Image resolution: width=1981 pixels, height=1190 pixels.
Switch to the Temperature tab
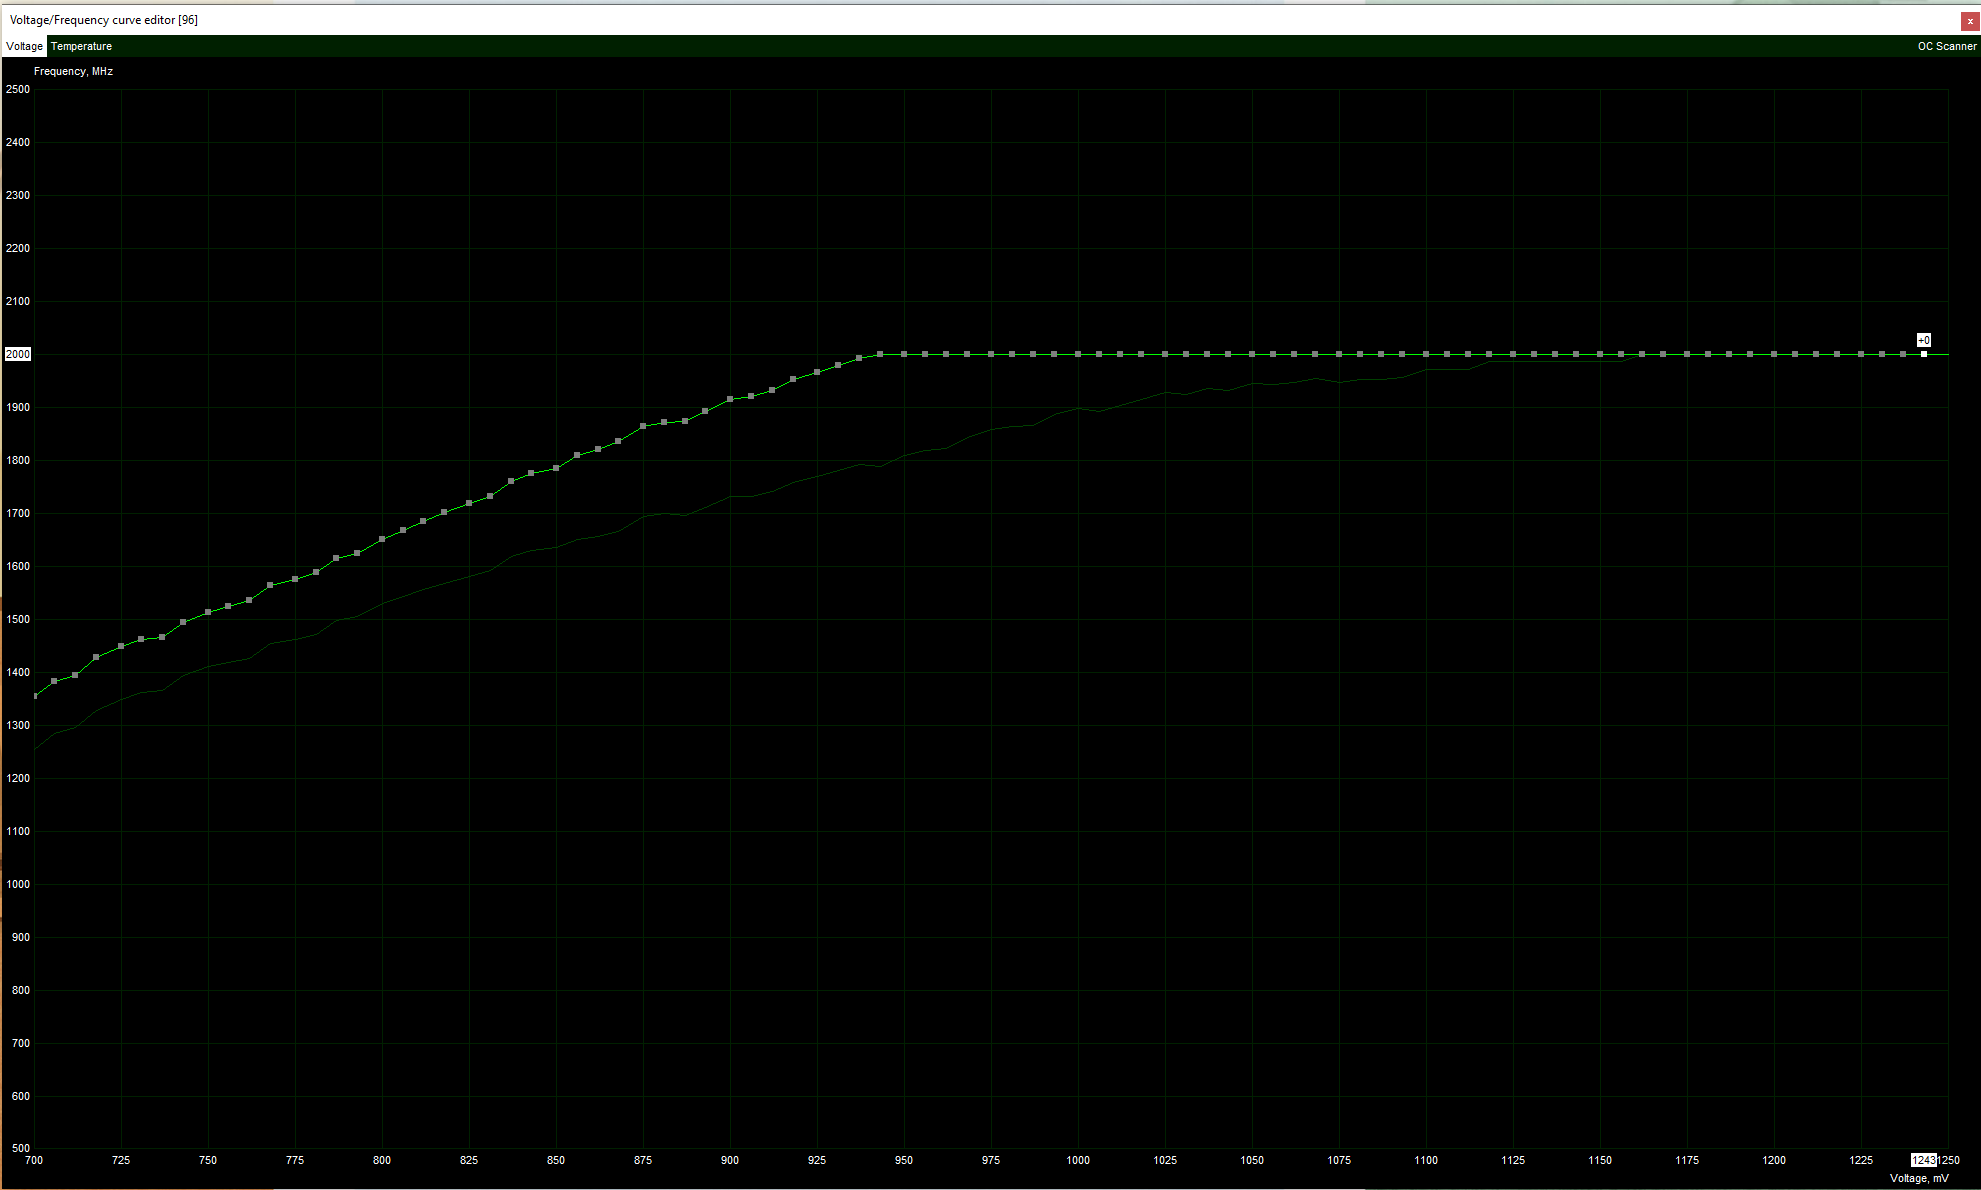point(81,46)
